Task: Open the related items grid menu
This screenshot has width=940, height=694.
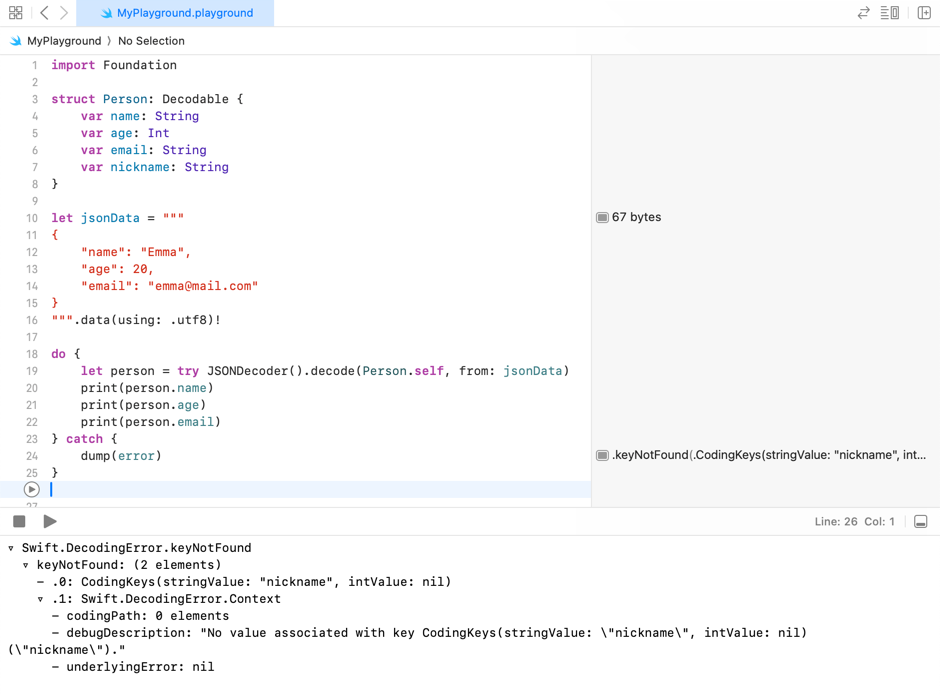Action: click(x=16, y=13)
